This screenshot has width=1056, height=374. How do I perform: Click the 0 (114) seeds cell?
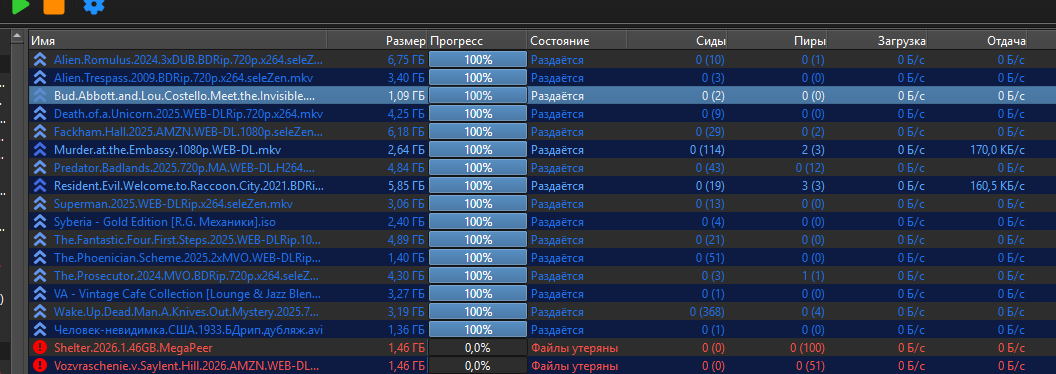pyautogui.click(x=708, y=150)
